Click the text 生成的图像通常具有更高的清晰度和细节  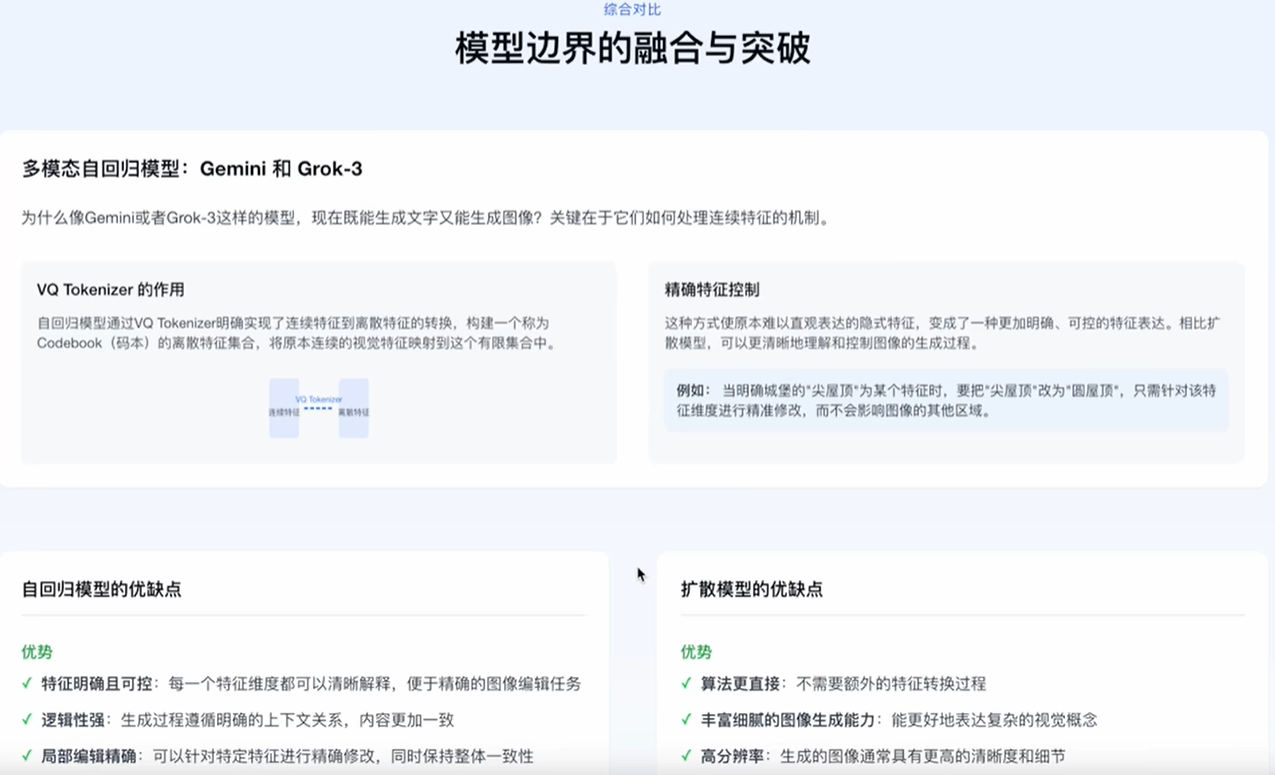coord(923,756)
